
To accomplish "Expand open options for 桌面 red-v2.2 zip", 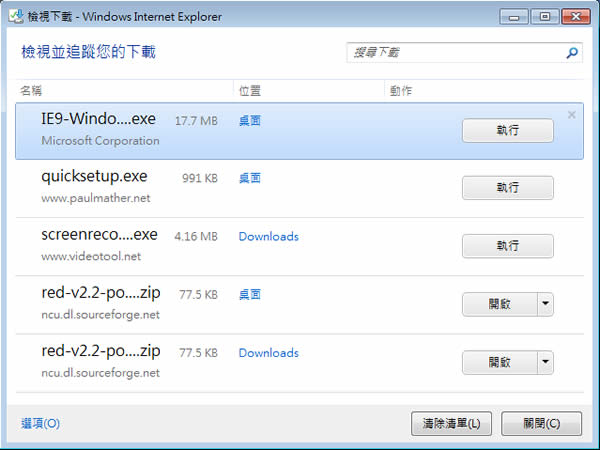I will tap(546, 304).
